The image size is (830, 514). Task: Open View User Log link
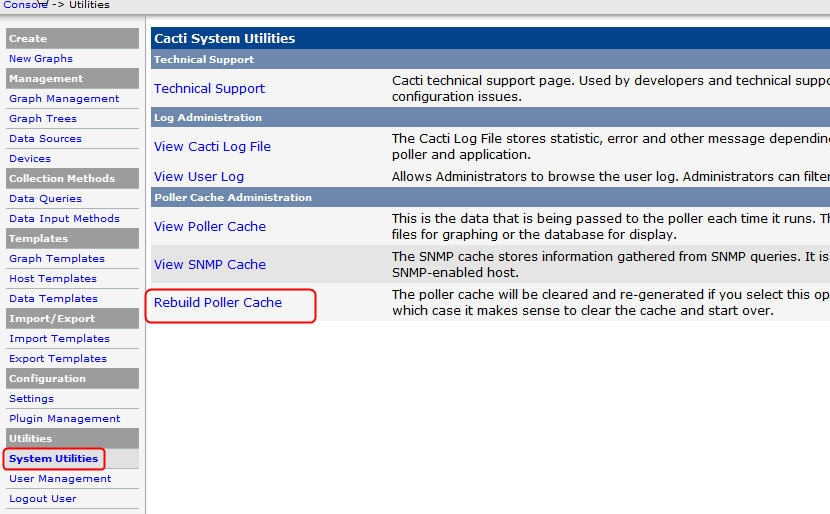point(199,176)
